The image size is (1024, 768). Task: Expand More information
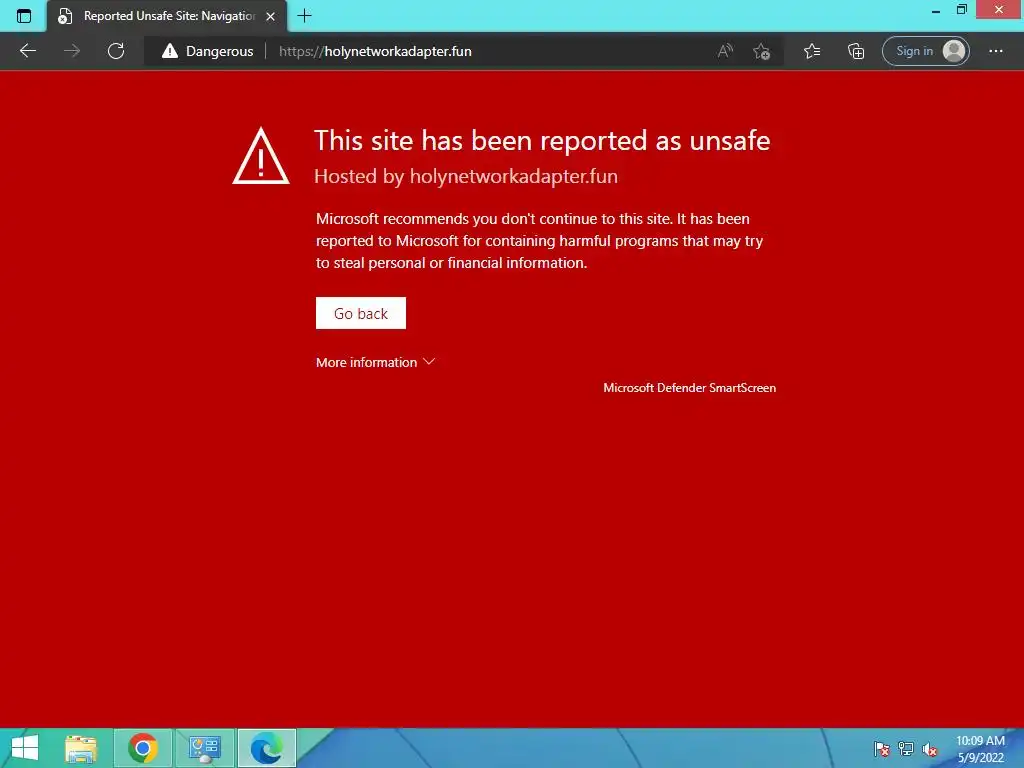point(375,362)
